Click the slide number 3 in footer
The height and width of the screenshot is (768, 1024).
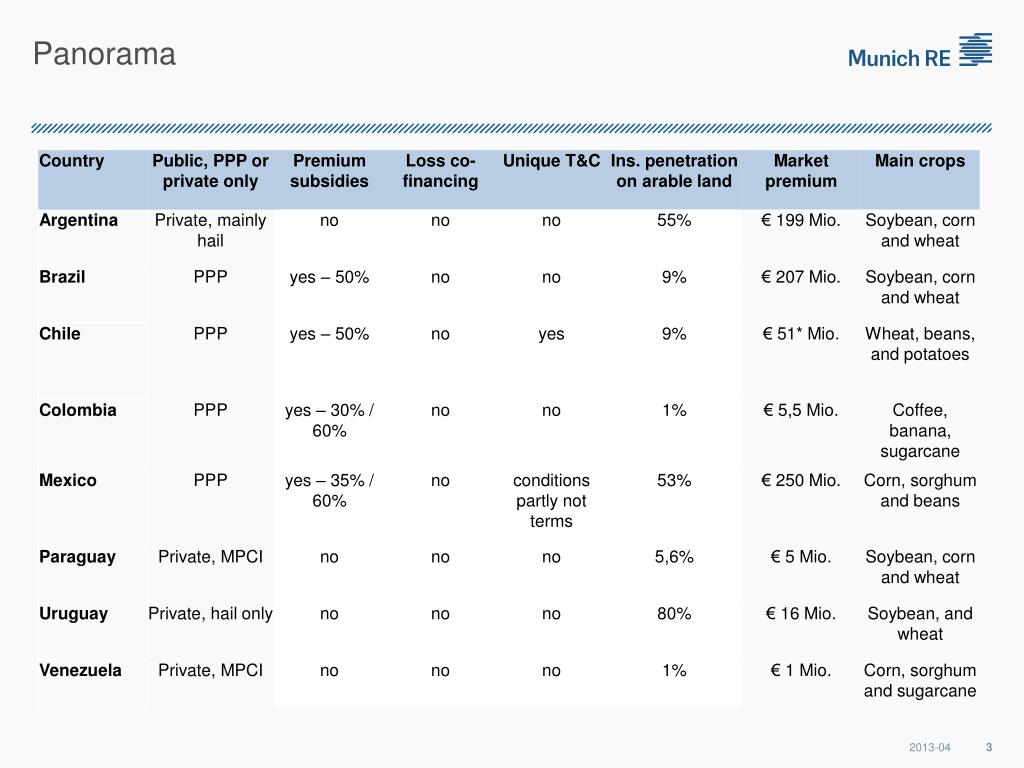[x=989, y=748]
